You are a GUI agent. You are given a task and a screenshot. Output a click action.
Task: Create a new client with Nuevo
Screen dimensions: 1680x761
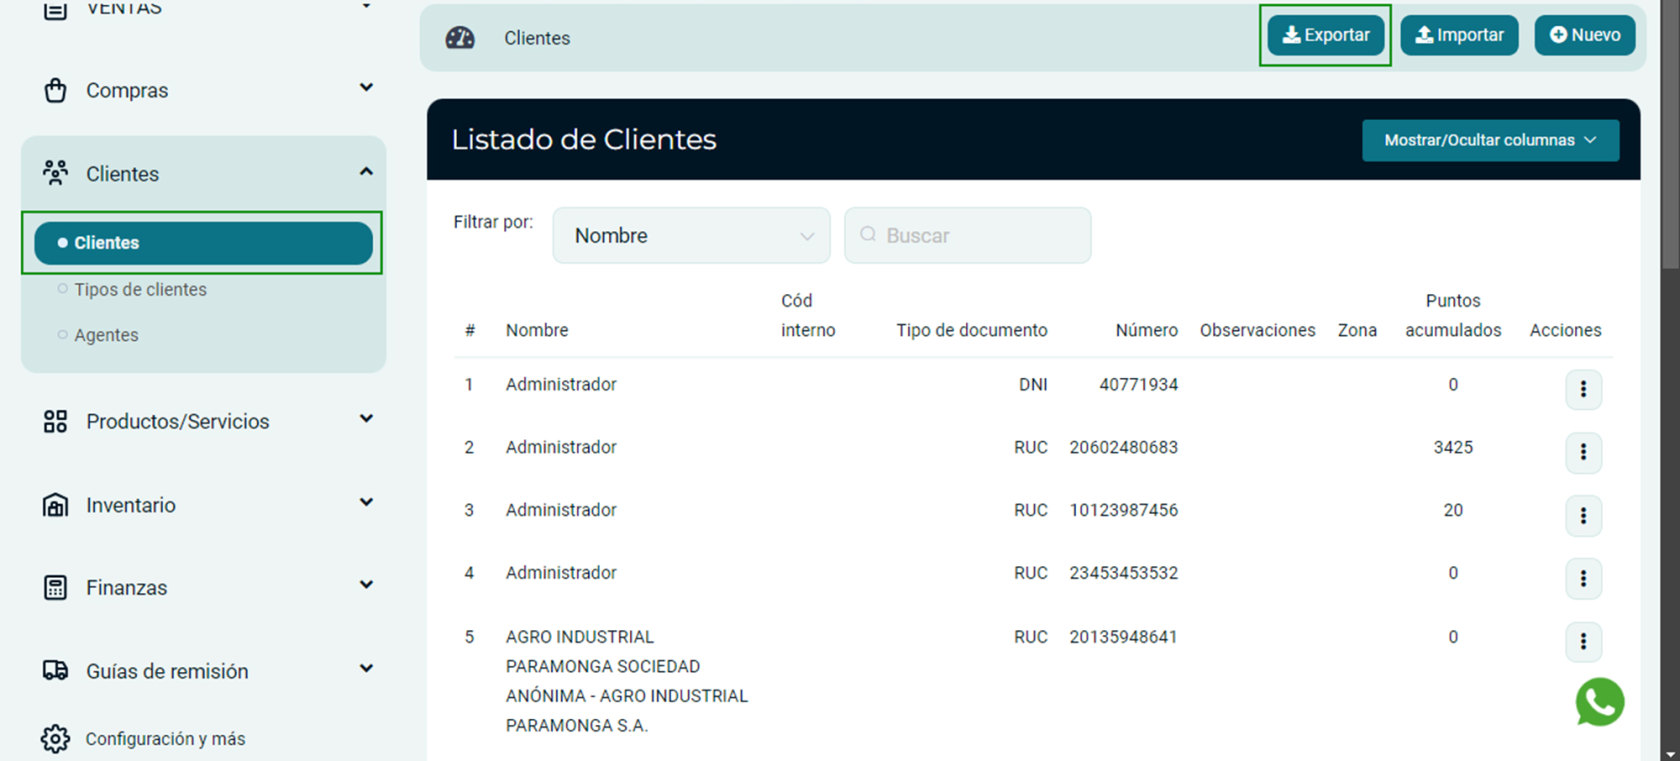point(1584,35)
